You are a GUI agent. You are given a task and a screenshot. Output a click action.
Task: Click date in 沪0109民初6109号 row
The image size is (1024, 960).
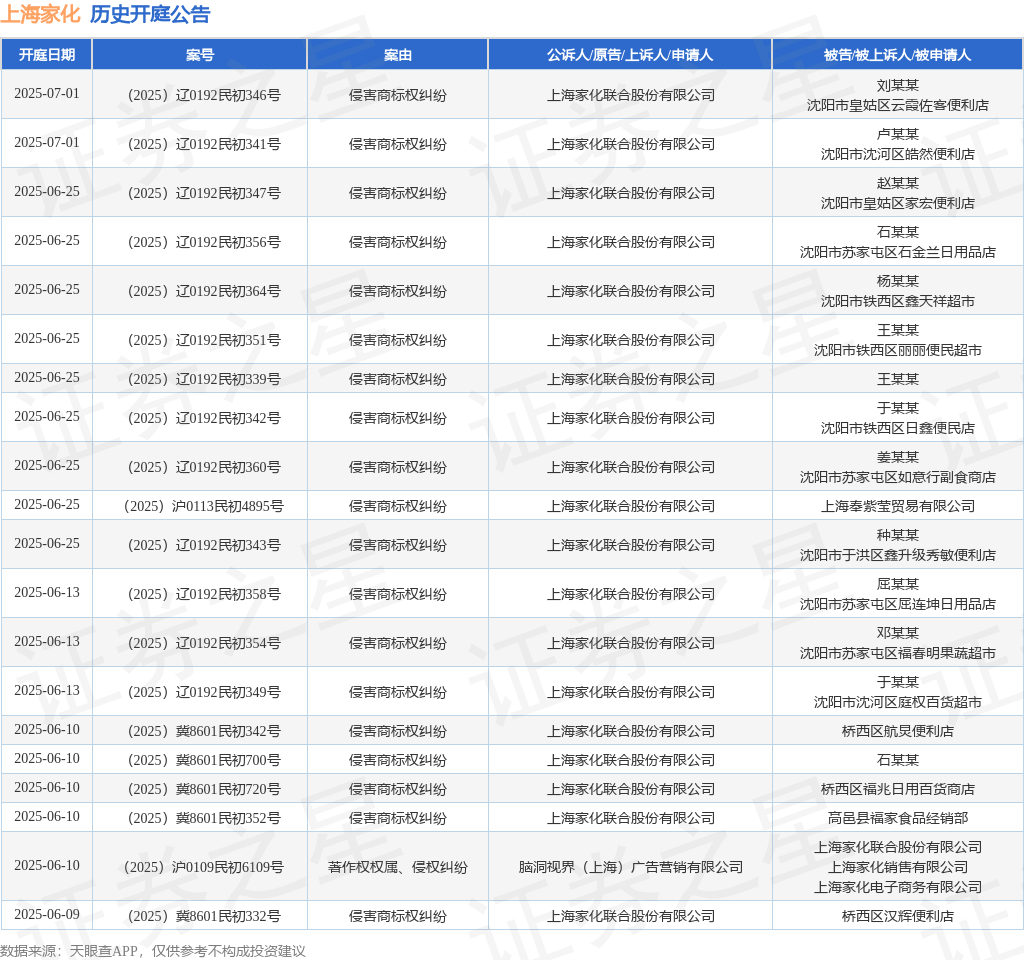pos(47,865)
